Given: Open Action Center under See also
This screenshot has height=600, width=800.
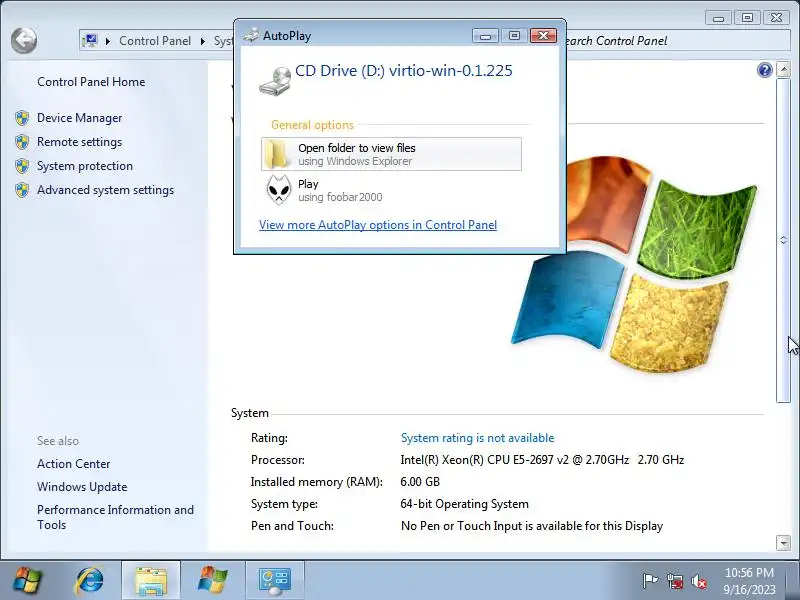Looking at the screenshot, I should click(73, 464).
